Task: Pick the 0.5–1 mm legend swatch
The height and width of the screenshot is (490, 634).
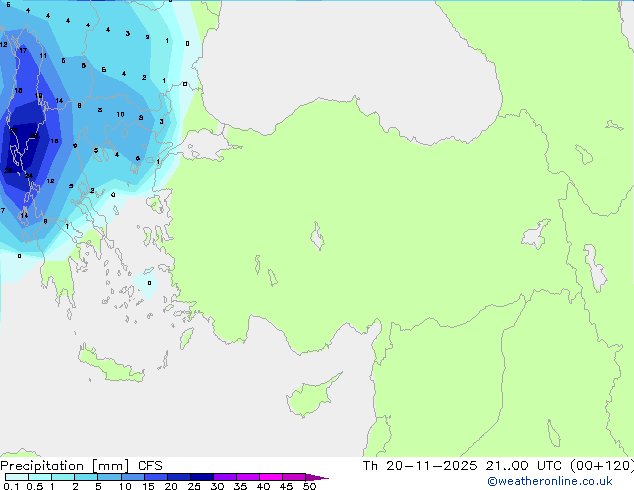Action: tap(40, 477)
